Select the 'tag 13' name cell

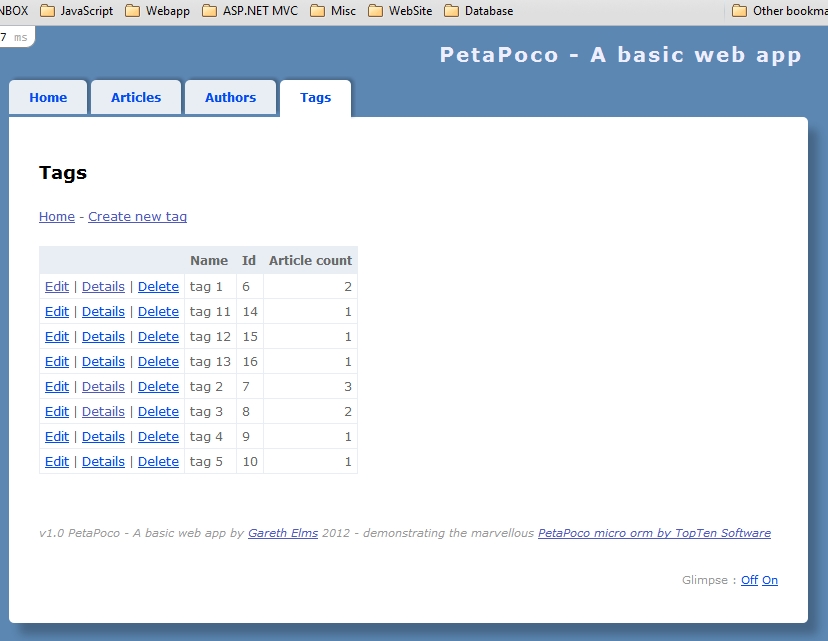pos(210,362)
